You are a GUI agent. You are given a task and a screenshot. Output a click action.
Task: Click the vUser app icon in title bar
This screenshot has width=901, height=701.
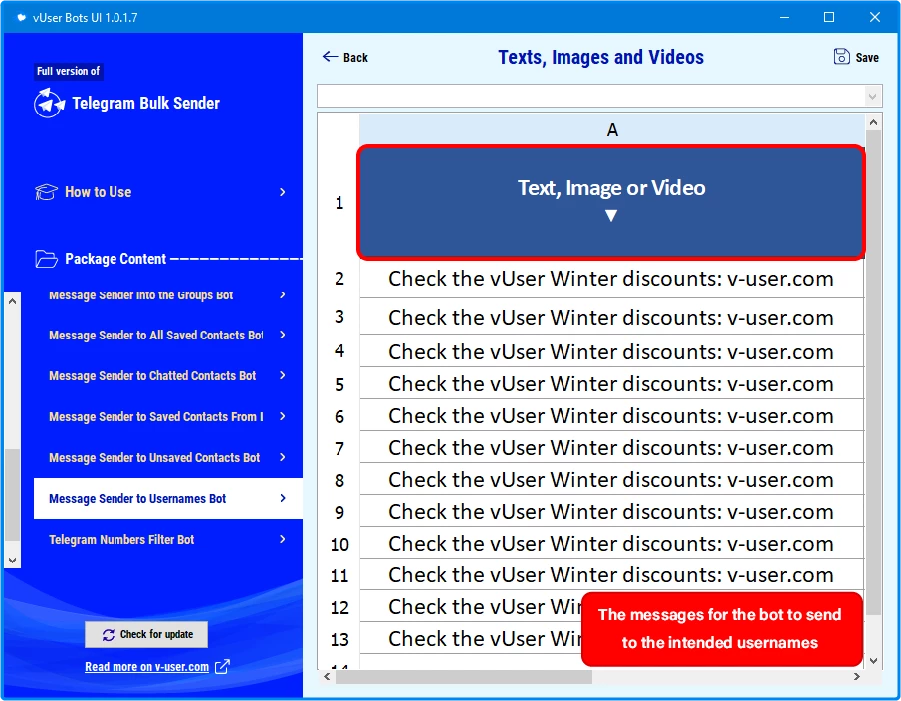point(22,17)
